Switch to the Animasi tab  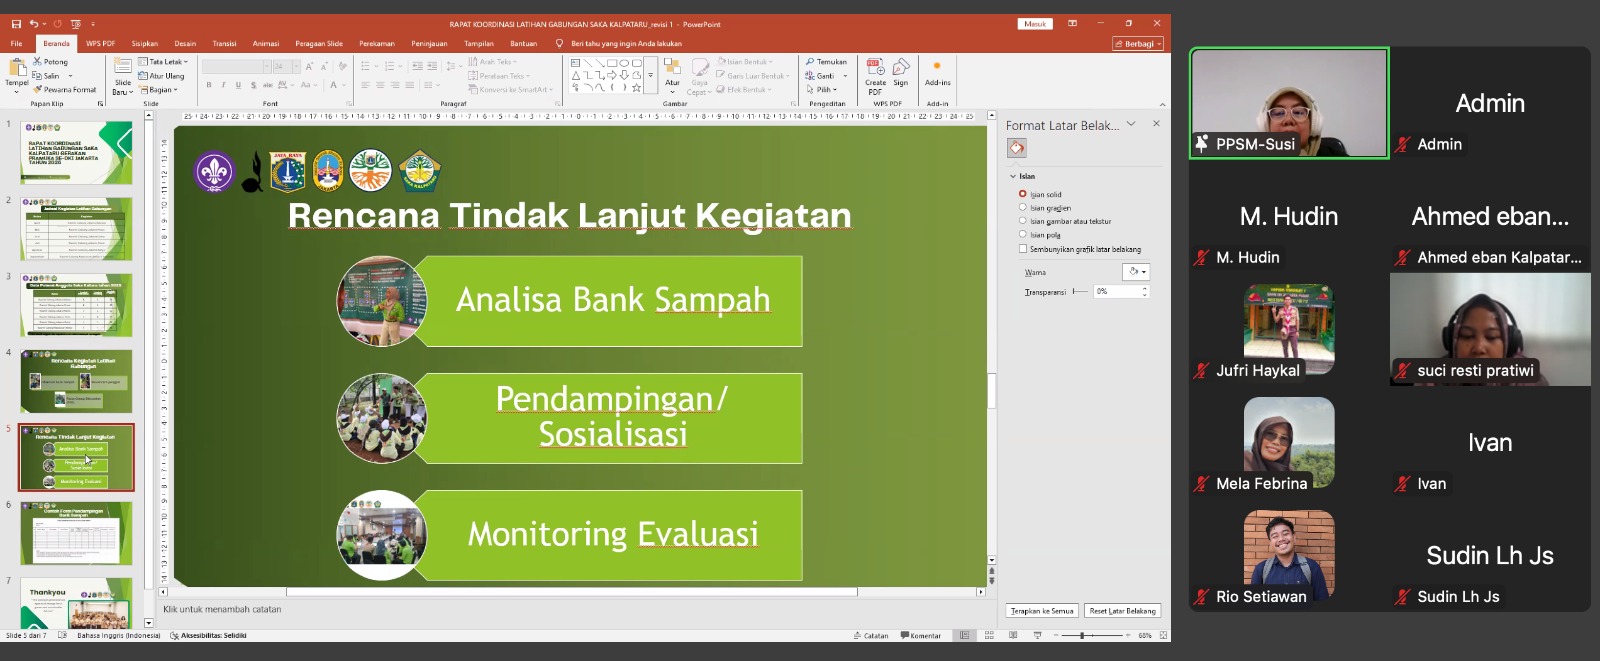(x=266, y=44)
